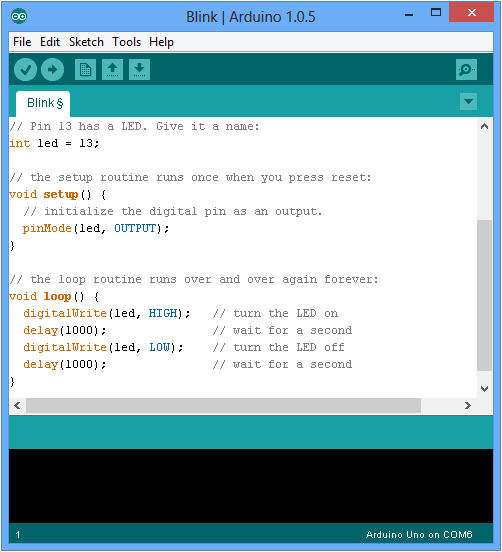
Task: Create a new sketch with the New icon
Action: point(86,70)
